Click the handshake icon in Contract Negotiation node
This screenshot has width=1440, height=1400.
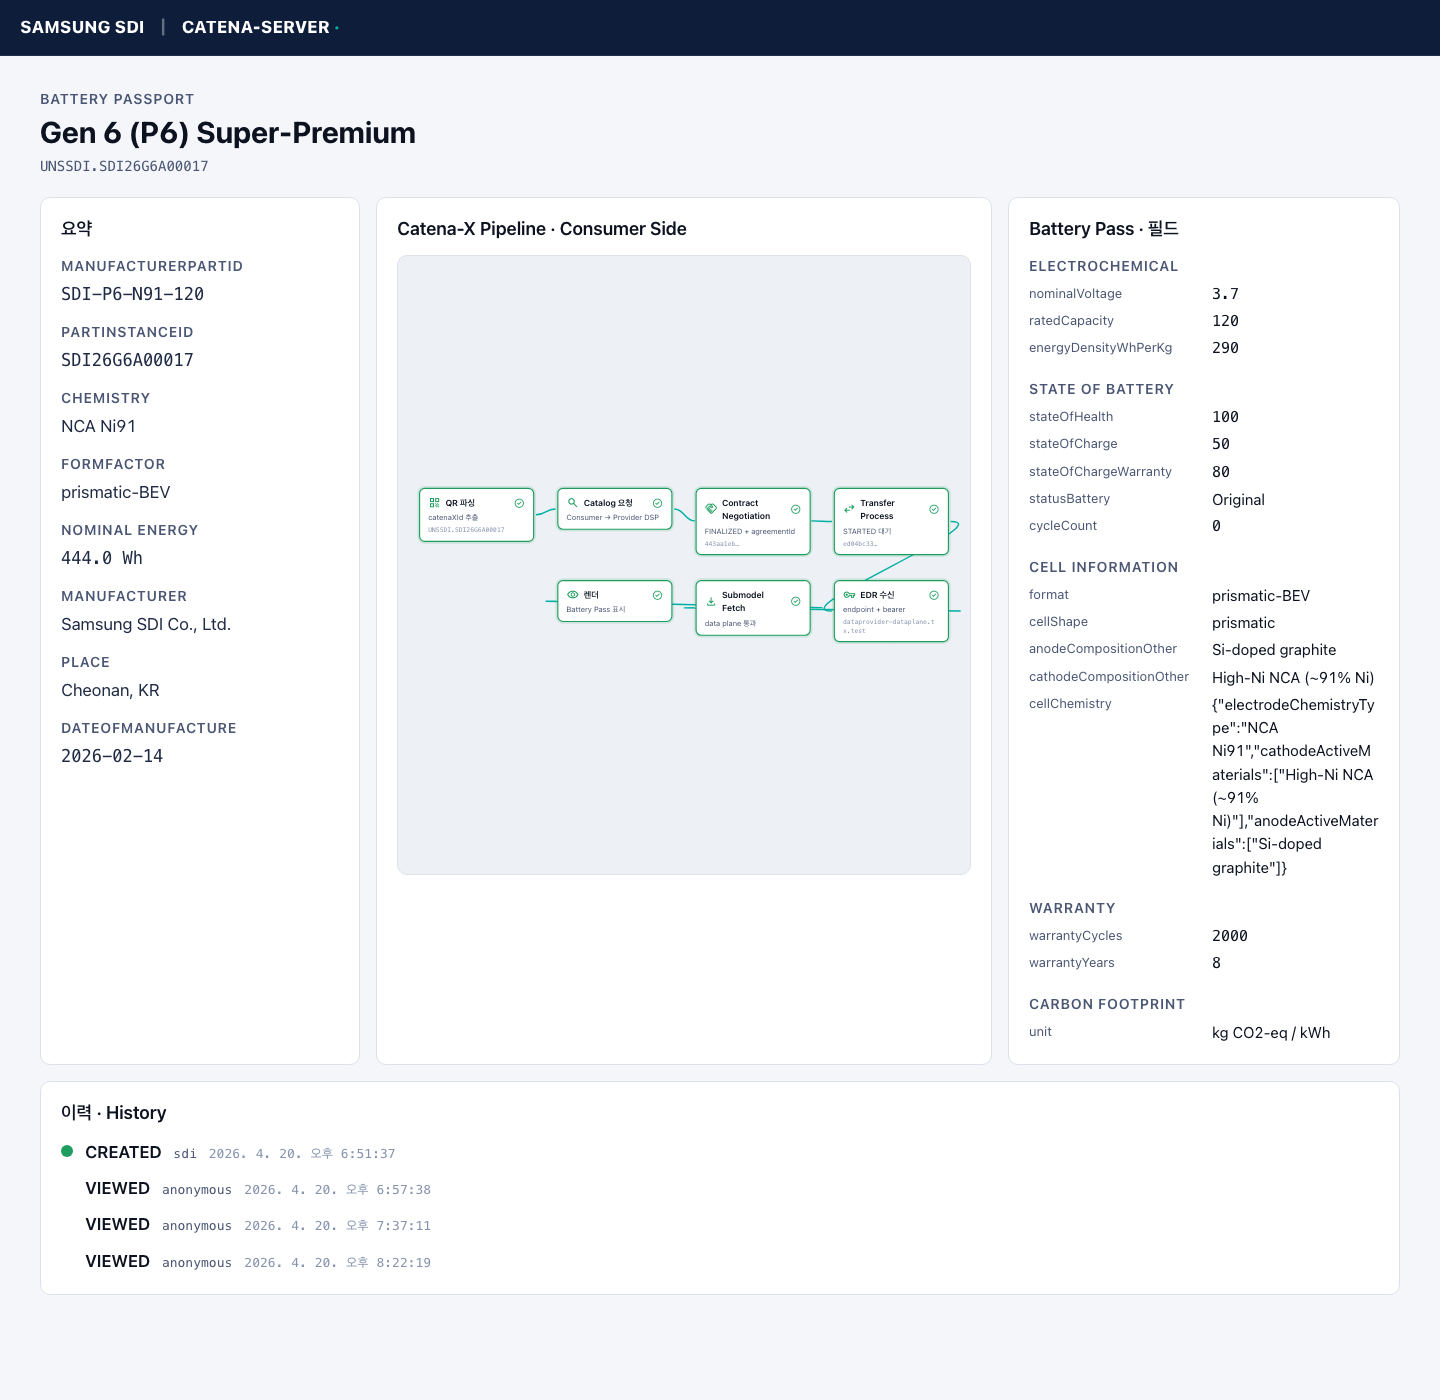click(x=711, y=509)
